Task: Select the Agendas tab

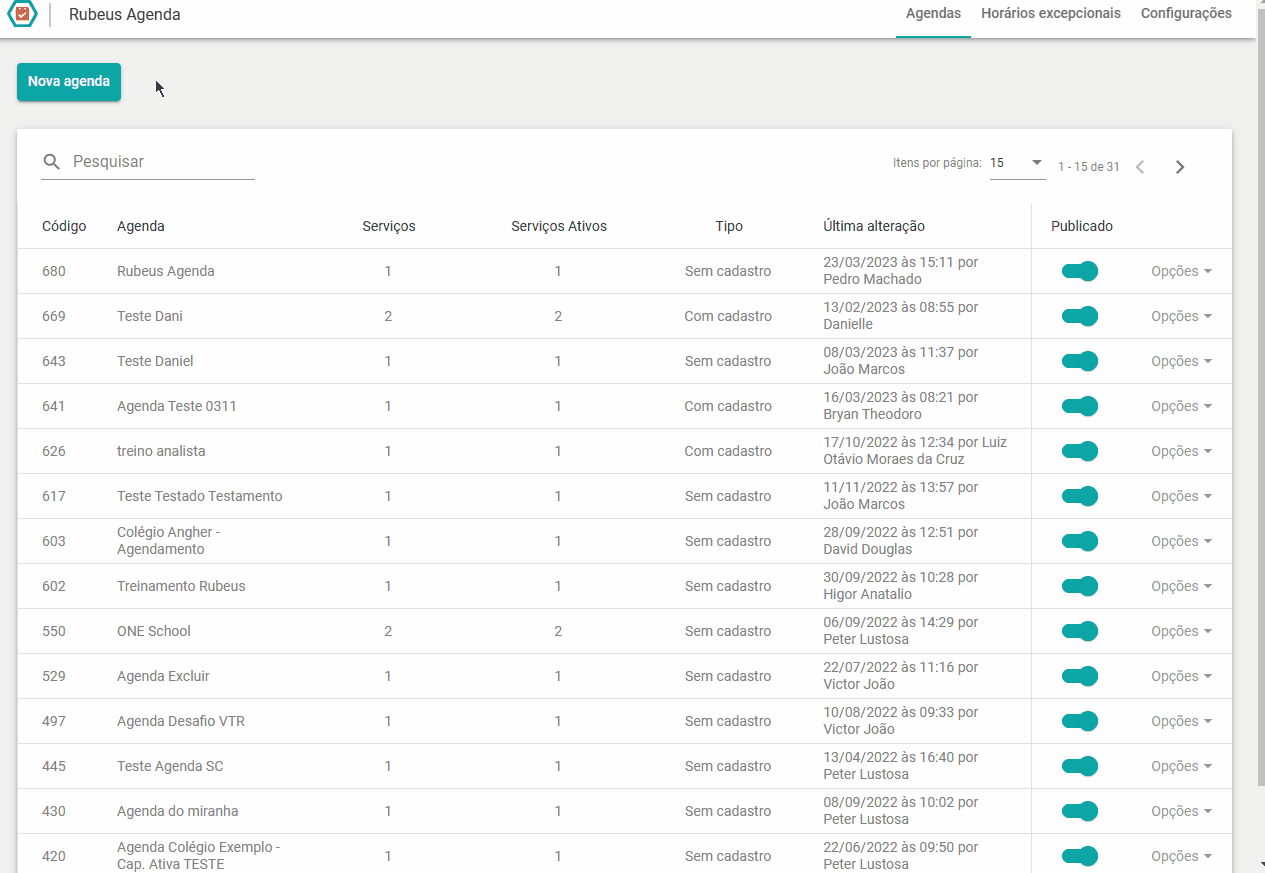Action: tap(933, 14)
